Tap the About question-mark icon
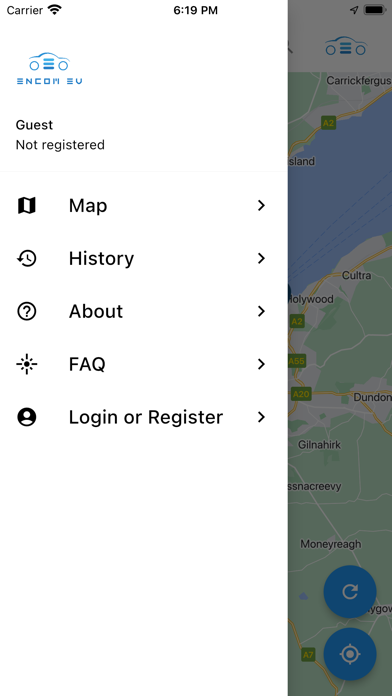Viewport: 392px width, 696px height. point(27,311)
